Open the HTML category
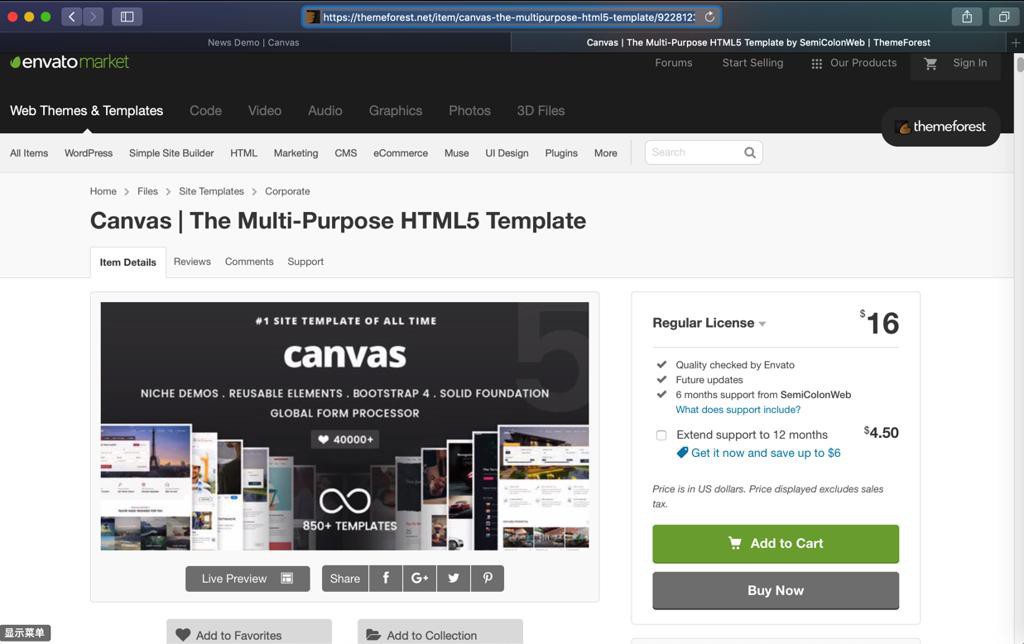The image size is (1024, 644). [244, 153]
